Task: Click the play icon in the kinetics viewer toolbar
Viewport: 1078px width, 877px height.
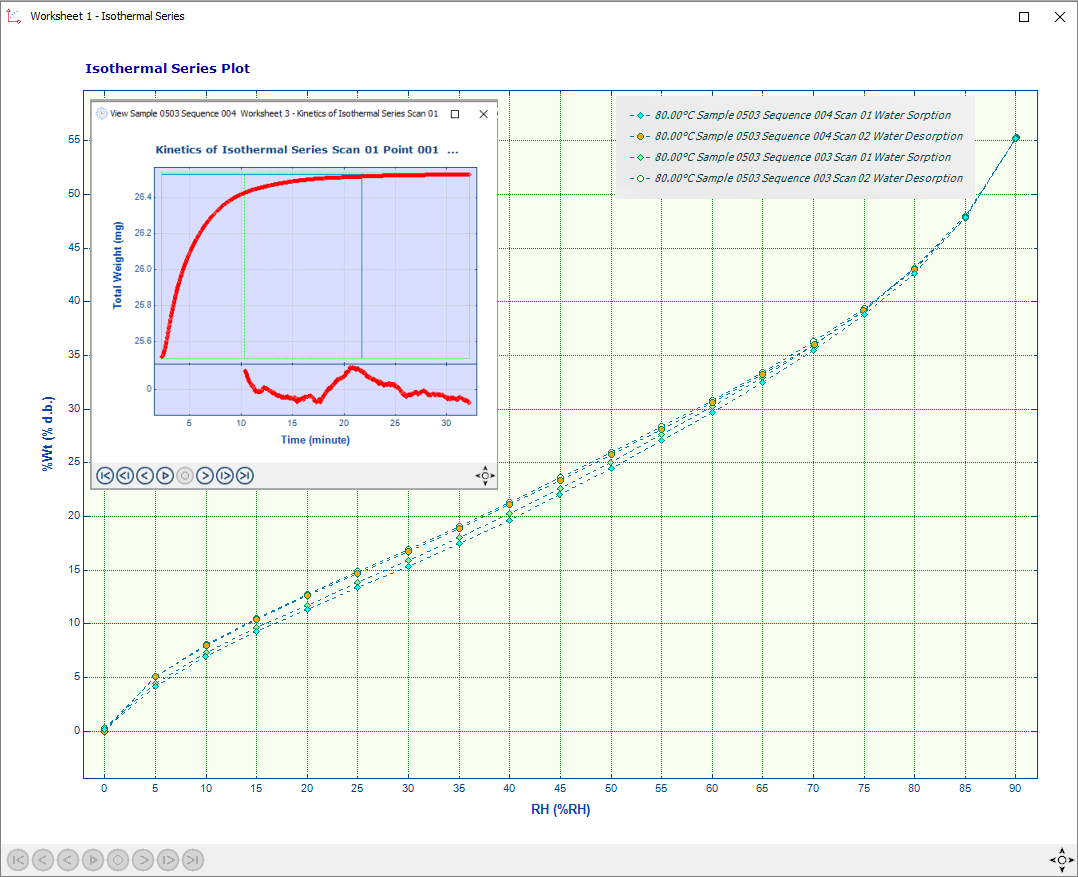Action: [165, 476]
